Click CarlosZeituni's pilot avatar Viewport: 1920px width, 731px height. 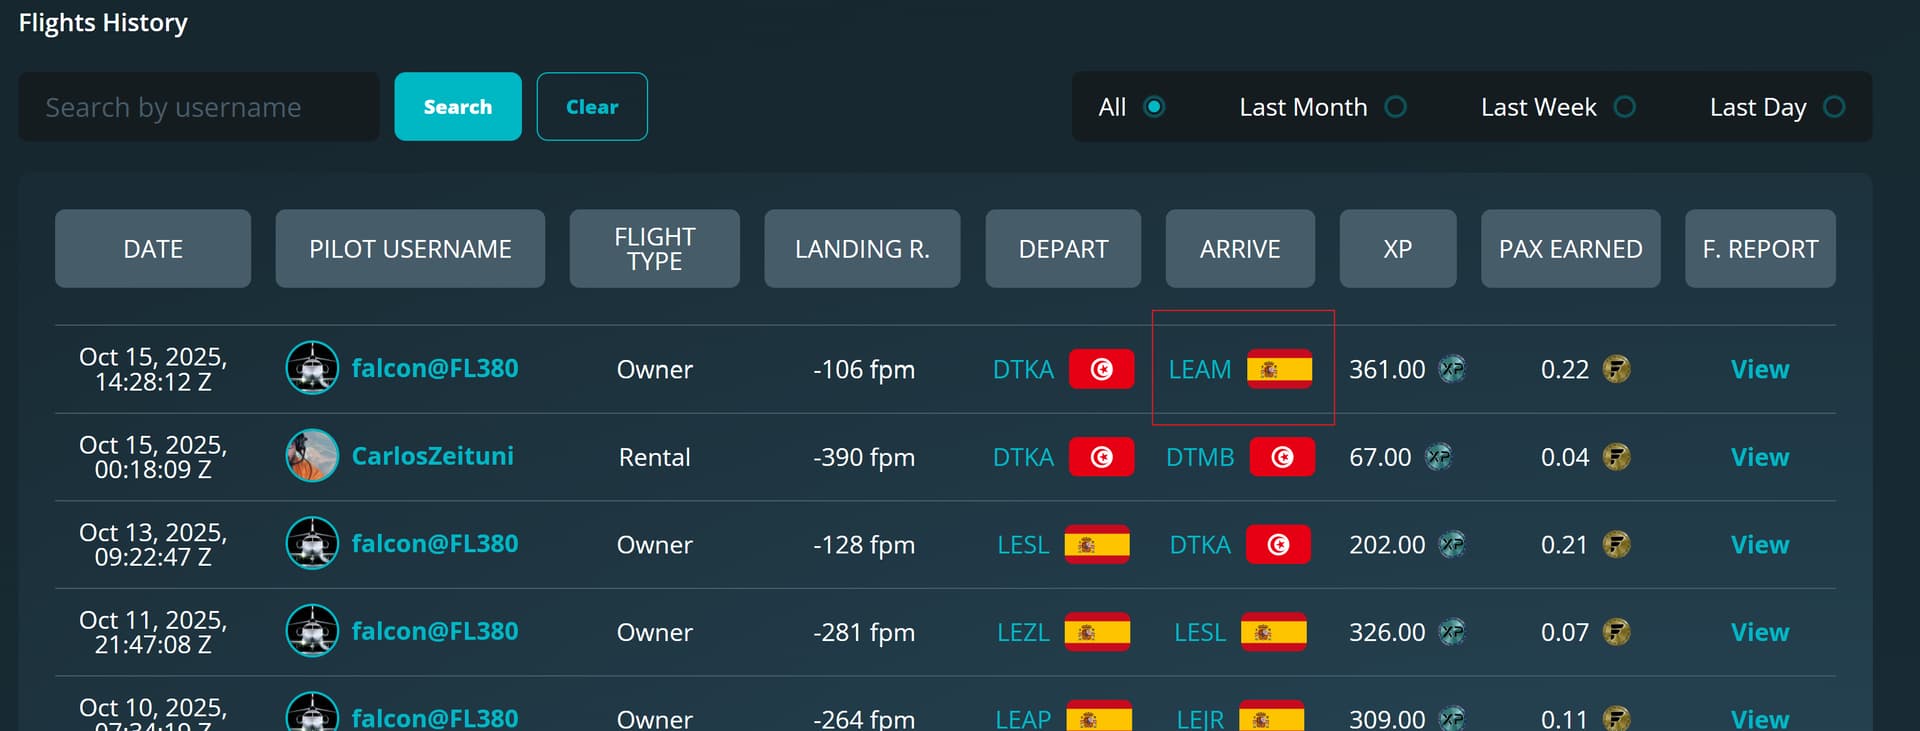[x=312, y=456]
